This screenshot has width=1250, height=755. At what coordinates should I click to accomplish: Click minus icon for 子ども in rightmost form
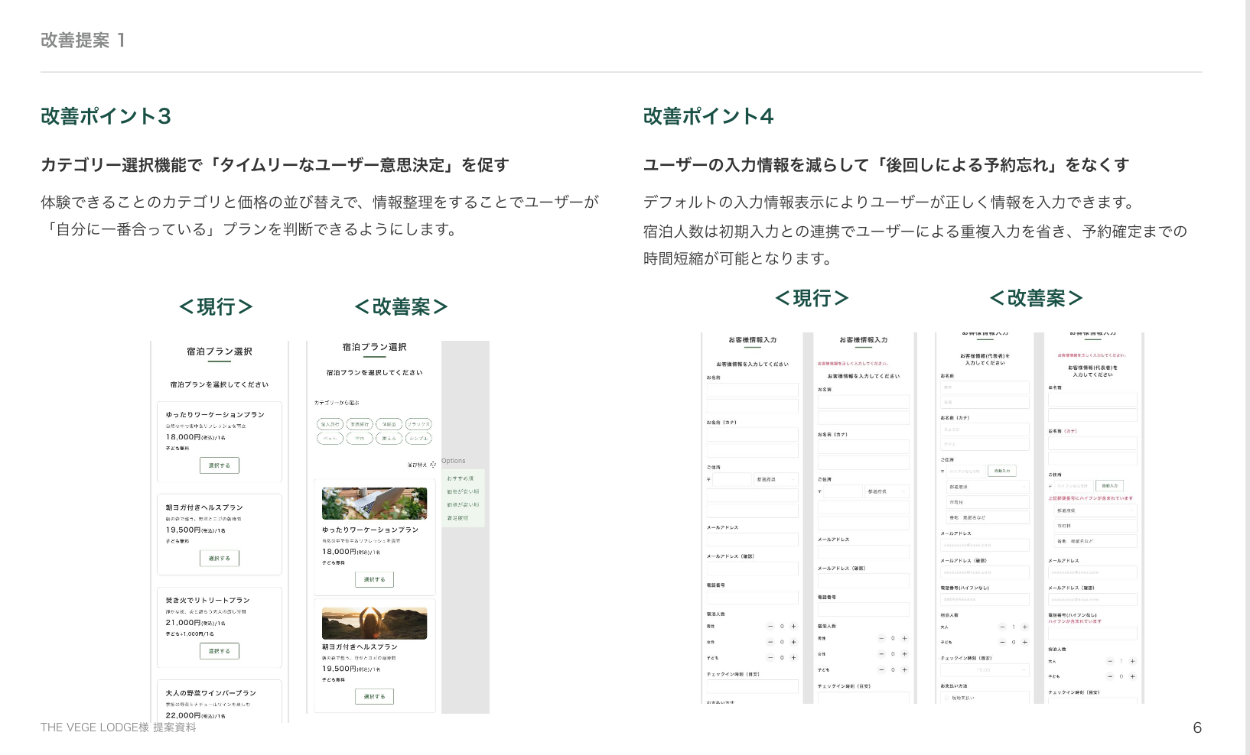(1110, 676)
